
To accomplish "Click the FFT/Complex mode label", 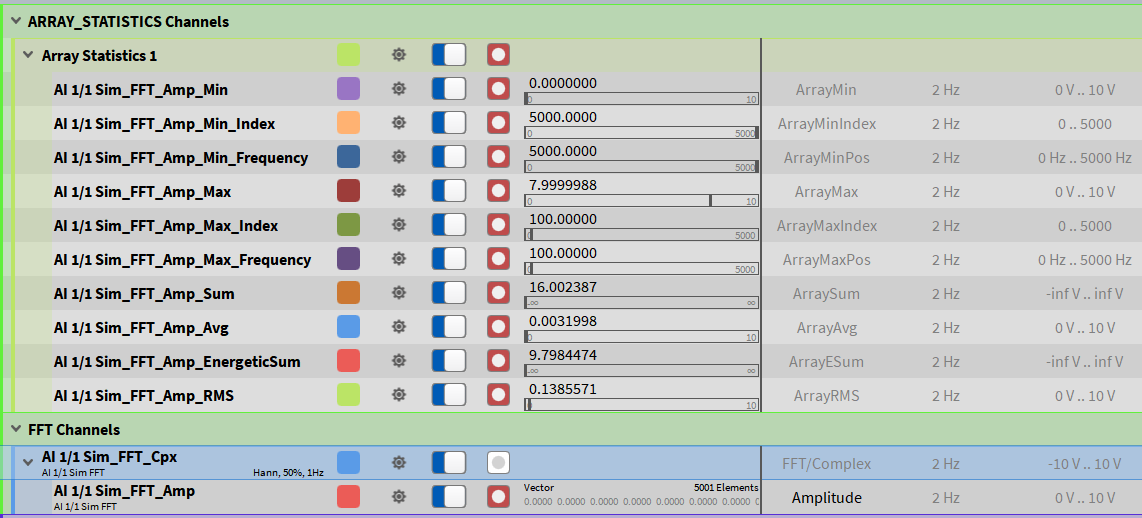I will (x=826, y=463).
